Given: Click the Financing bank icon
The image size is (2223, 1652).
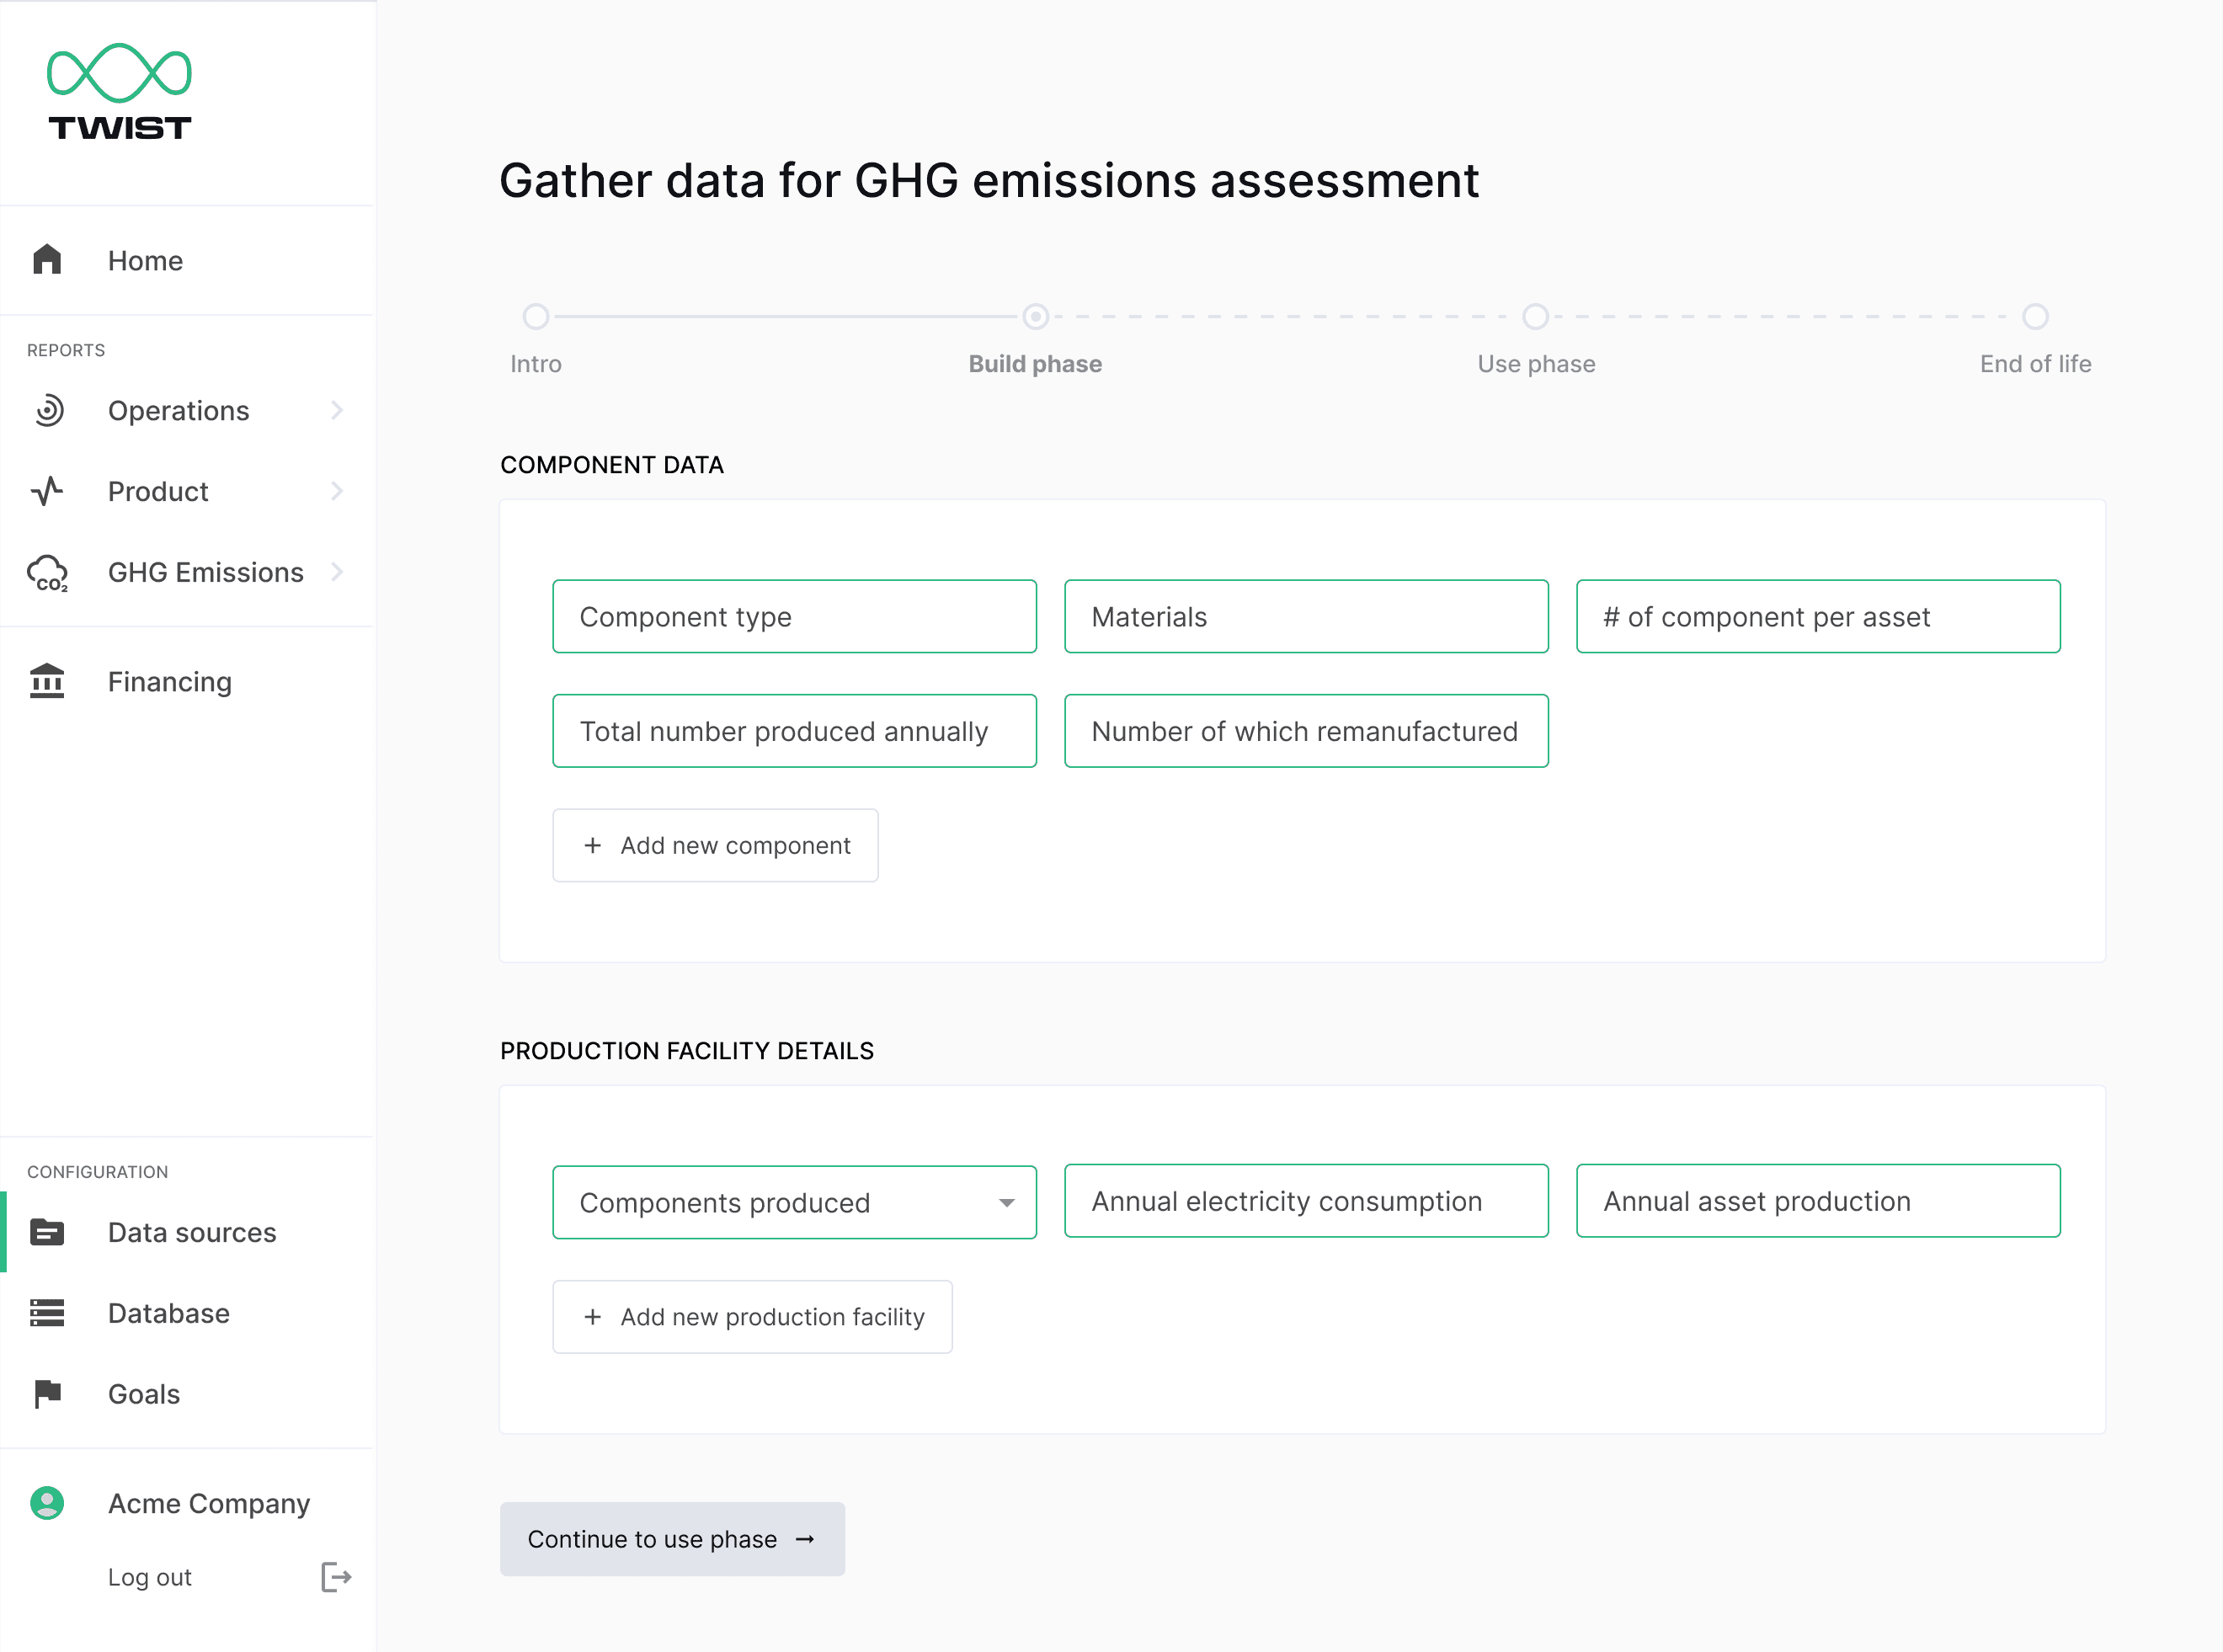Looking at the screenshot, I should pyautogui.click(x=47, y=682).
